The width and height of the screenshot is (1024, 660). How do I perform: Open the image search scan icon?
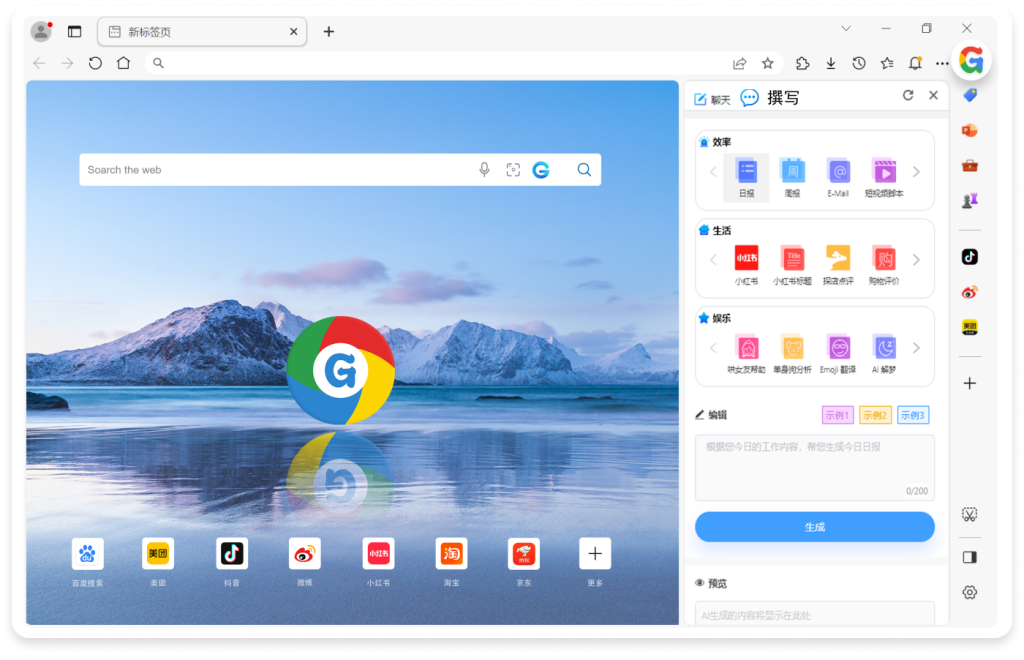(513, 170)
